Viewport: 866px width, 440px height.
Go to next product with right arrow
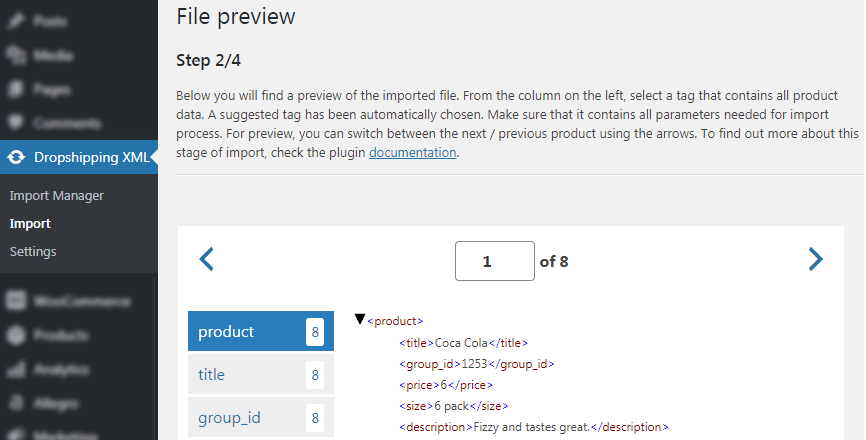coord(816,259)
